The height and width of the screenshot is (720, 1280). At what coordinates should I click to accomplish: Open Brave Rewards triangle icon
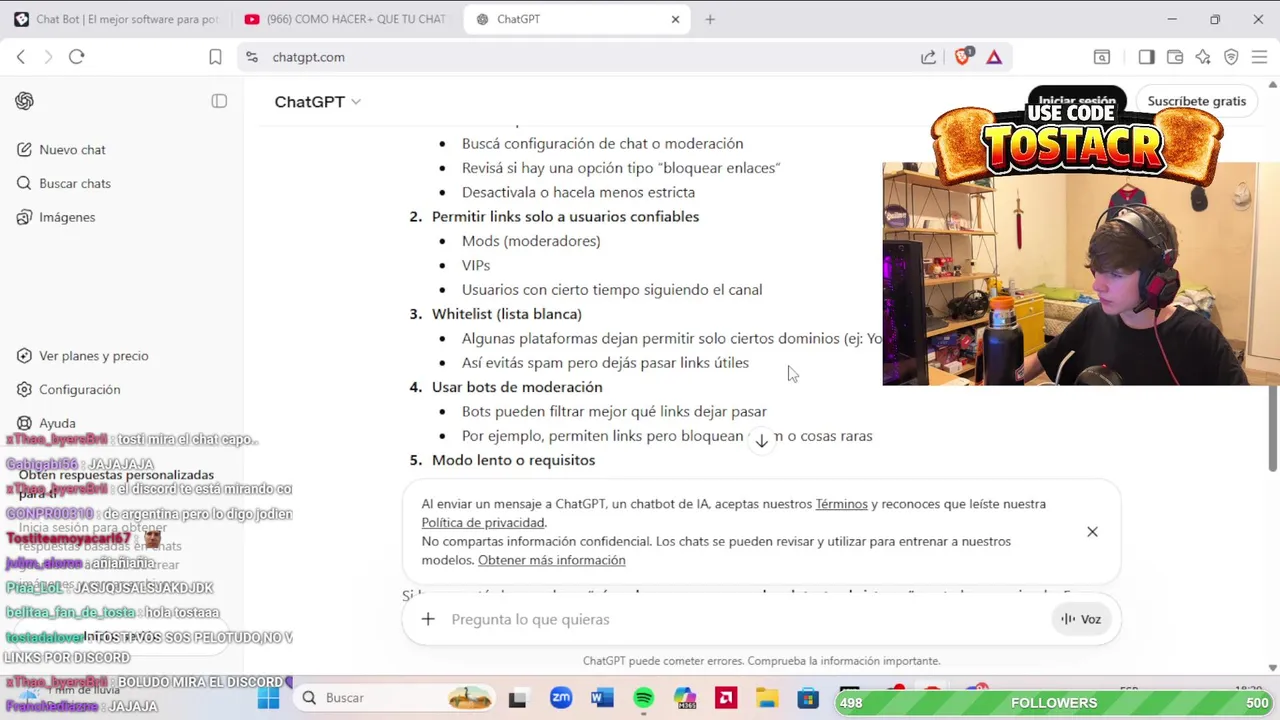coord(994,57)
